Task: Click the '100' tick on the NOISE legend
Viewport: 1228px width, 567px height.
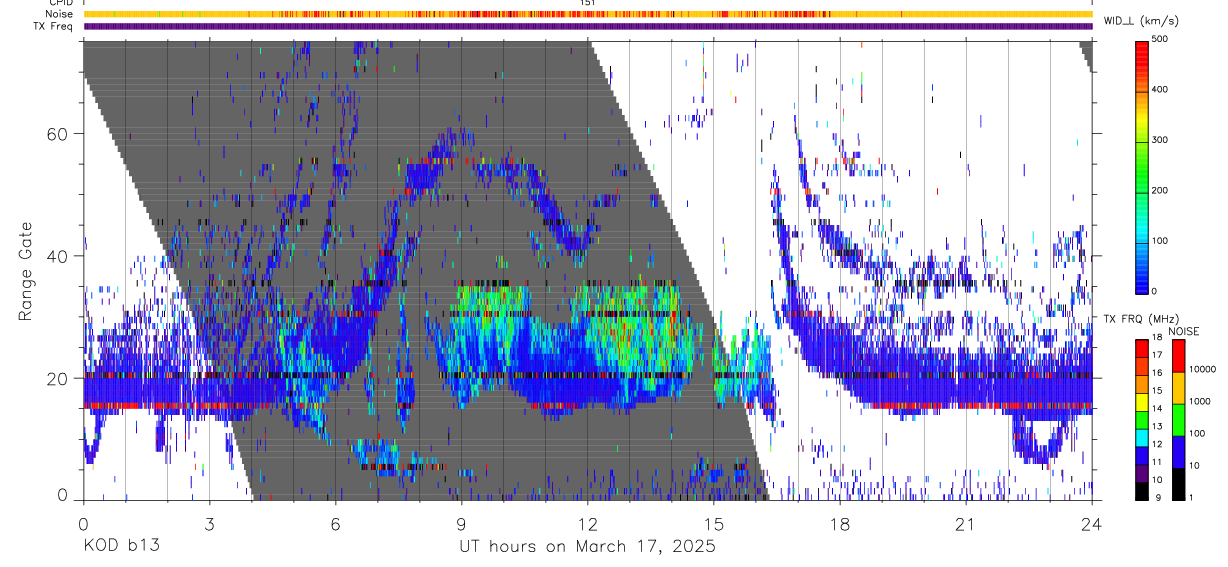Action: 1196,433
